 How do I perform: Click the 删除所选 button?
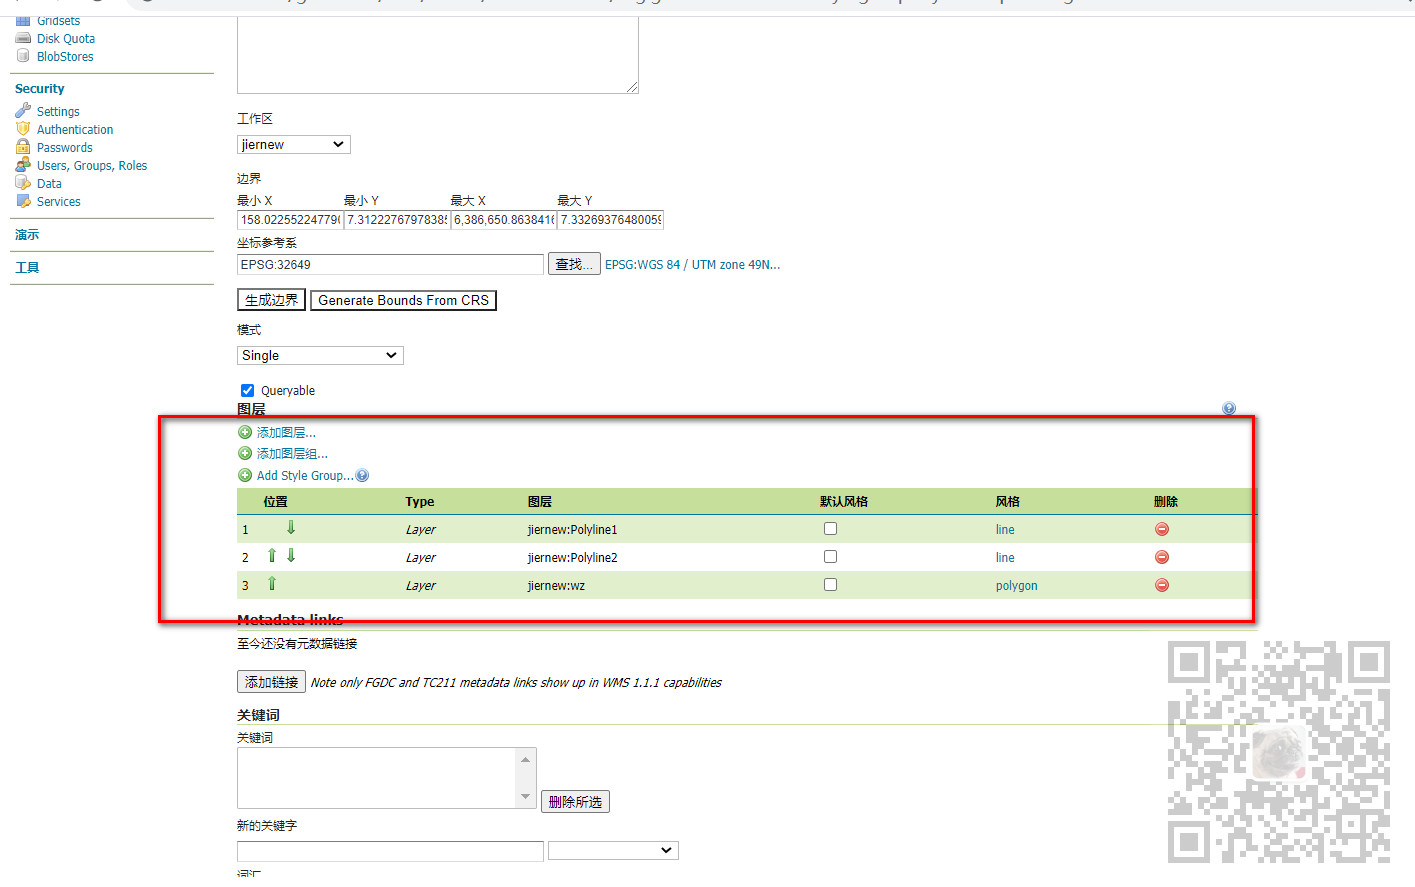pos(575,802)
